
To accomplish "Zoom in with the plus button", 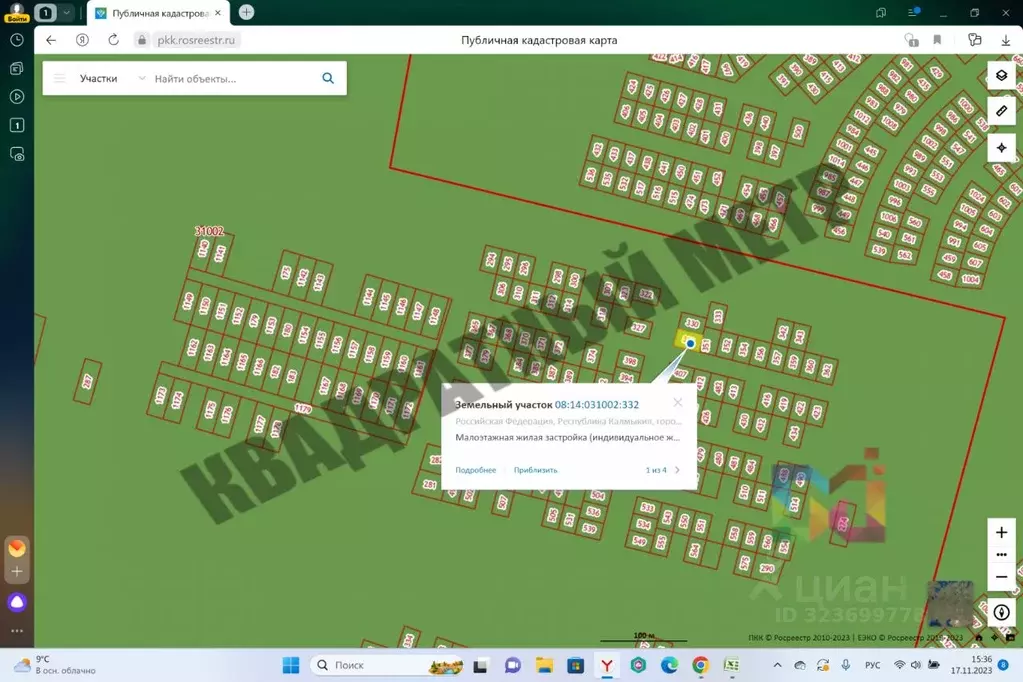I will (1001, 533).
